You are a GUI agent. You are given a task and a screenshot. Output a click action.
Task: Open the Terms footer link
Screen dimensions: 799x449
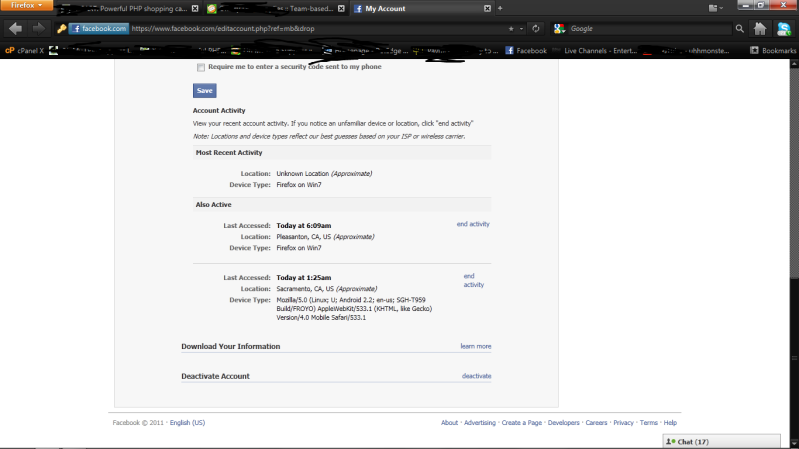649,422
